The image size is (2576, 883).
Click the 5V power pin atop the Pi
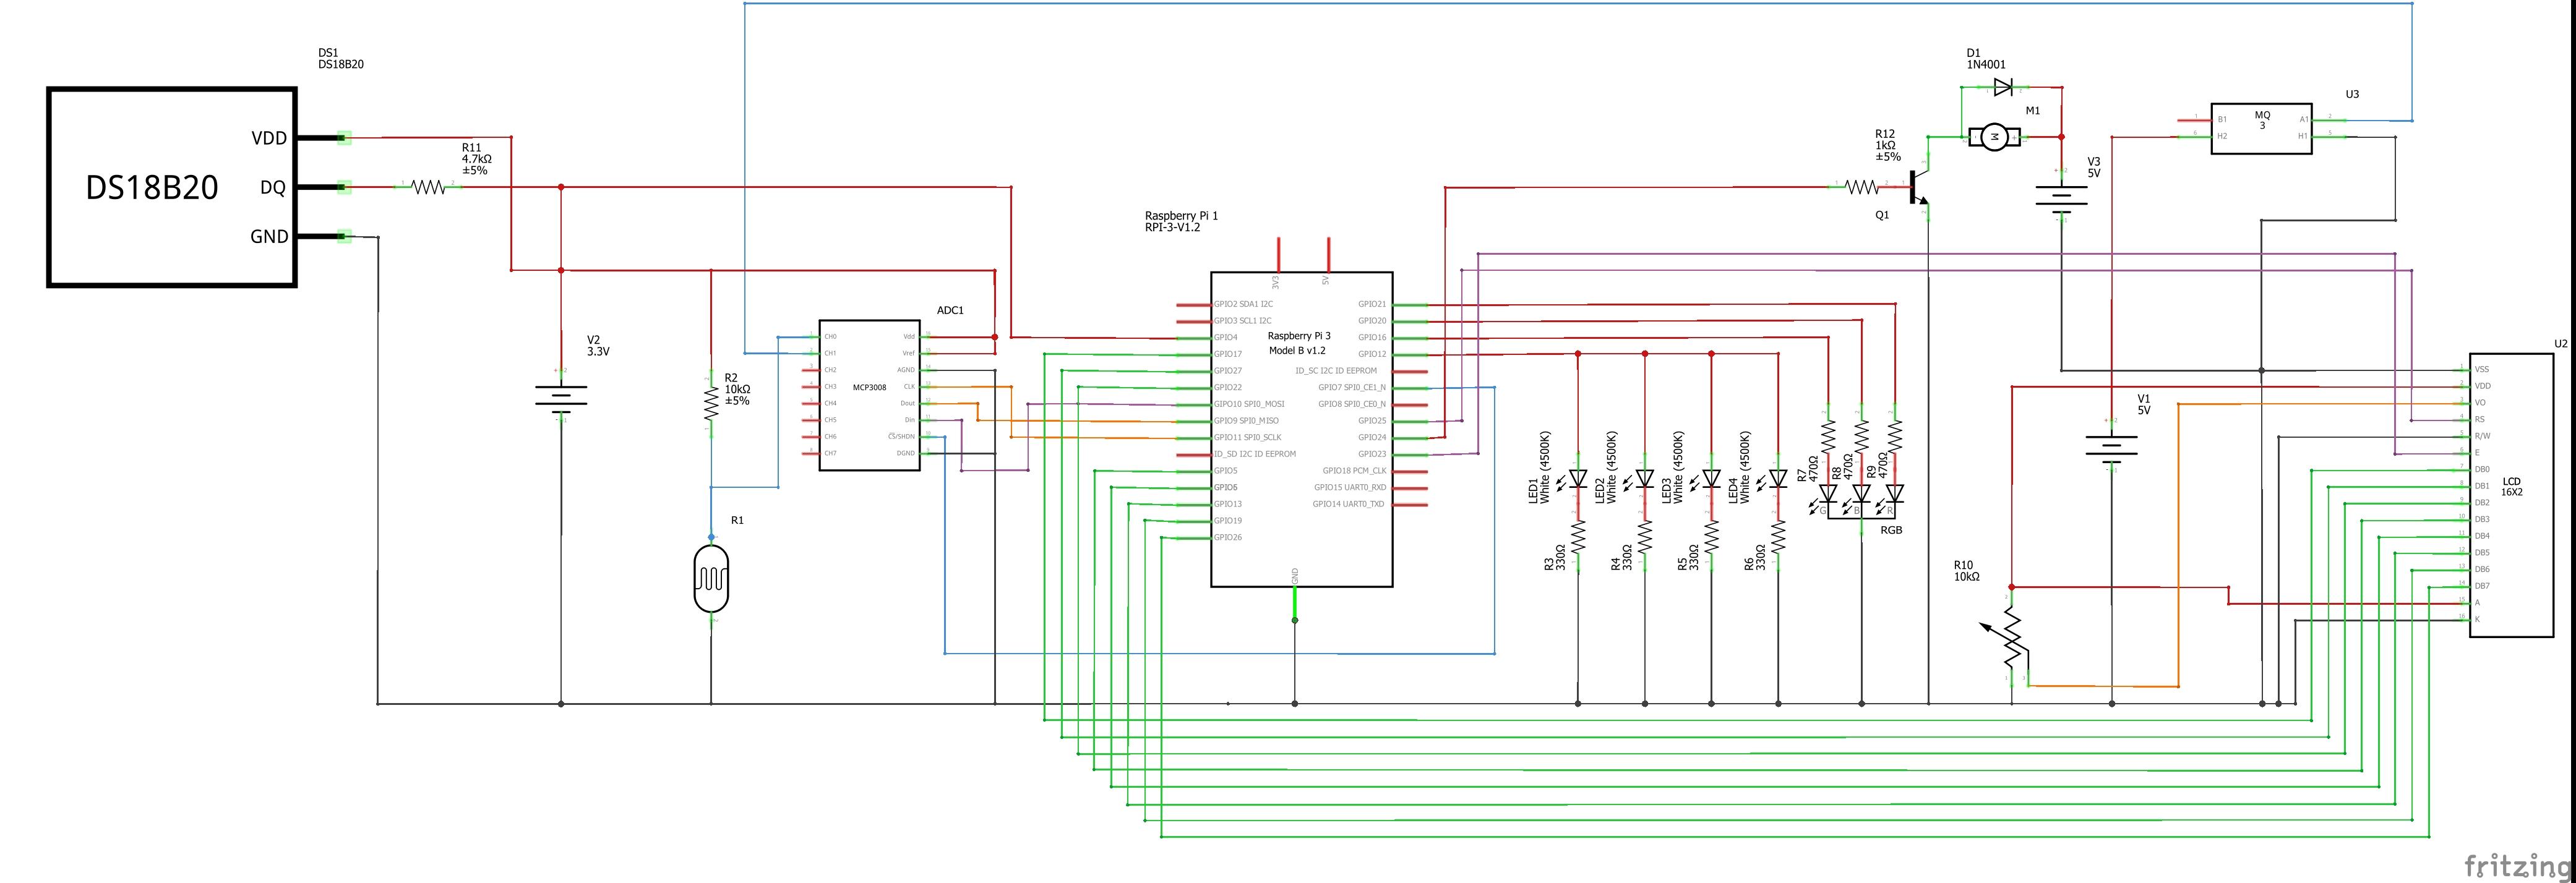click(1328, 255)
